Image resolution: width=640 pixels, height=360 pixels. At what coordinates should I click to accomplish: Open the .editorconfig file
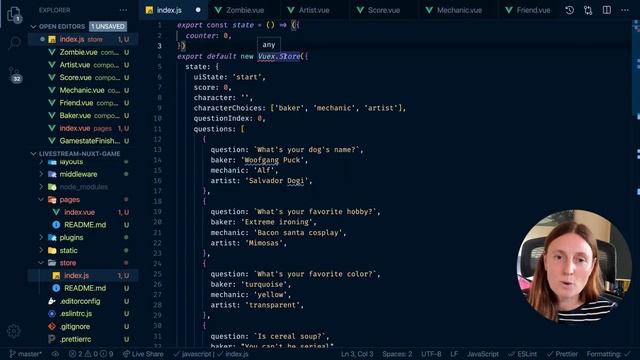click(83, 301)
